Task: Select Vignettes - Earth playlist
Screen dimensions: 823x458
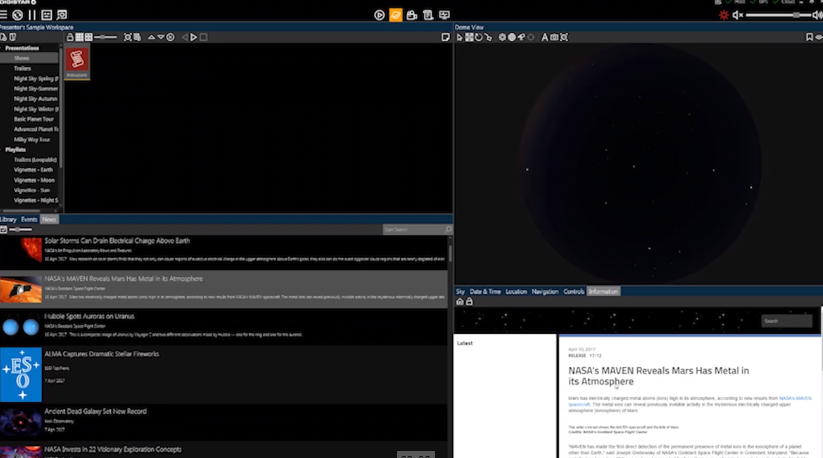Action: (34, 170)
